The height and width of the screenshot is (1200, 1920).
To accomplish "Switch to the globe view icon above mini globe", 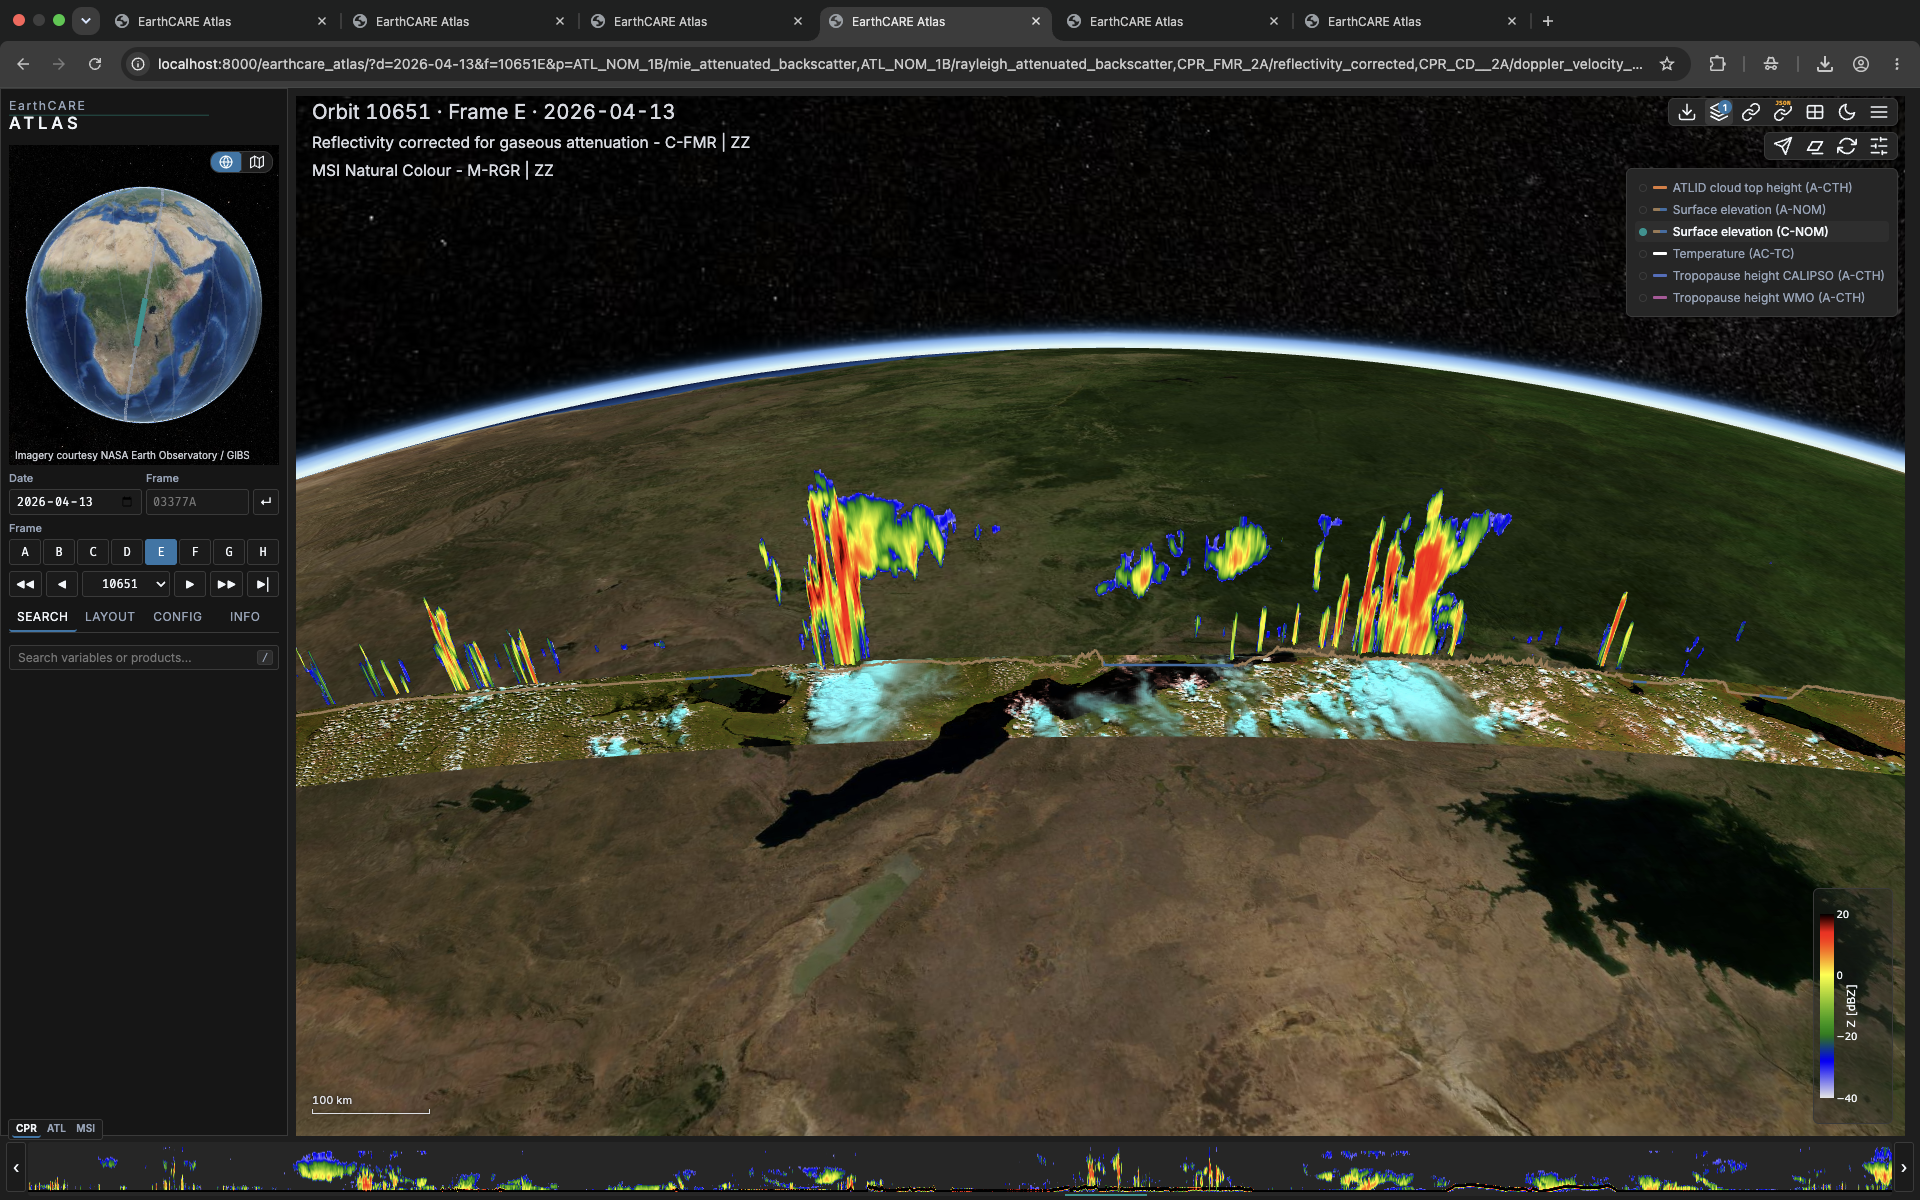I will (226, 162).
